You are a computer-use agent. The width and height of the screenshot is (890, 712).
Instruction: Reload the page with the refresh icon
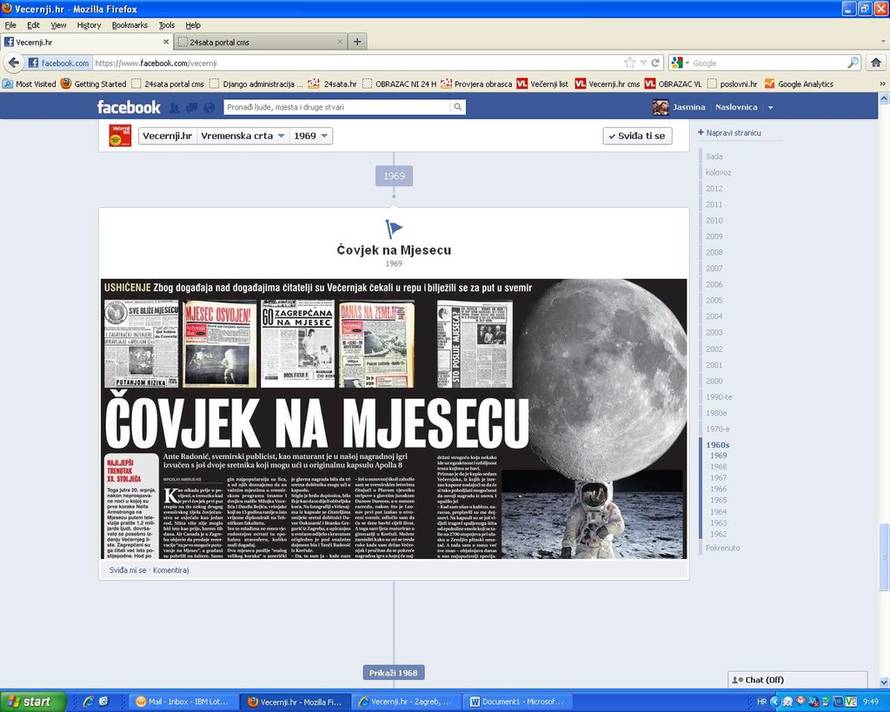(656, 62)
